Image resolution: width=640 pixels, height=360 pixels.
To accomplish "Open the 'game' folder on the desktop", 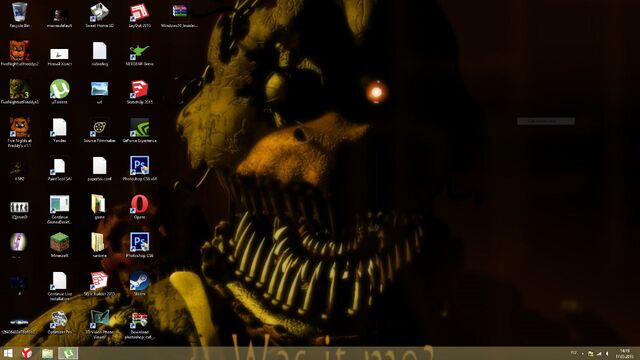I will click(99, 206).
